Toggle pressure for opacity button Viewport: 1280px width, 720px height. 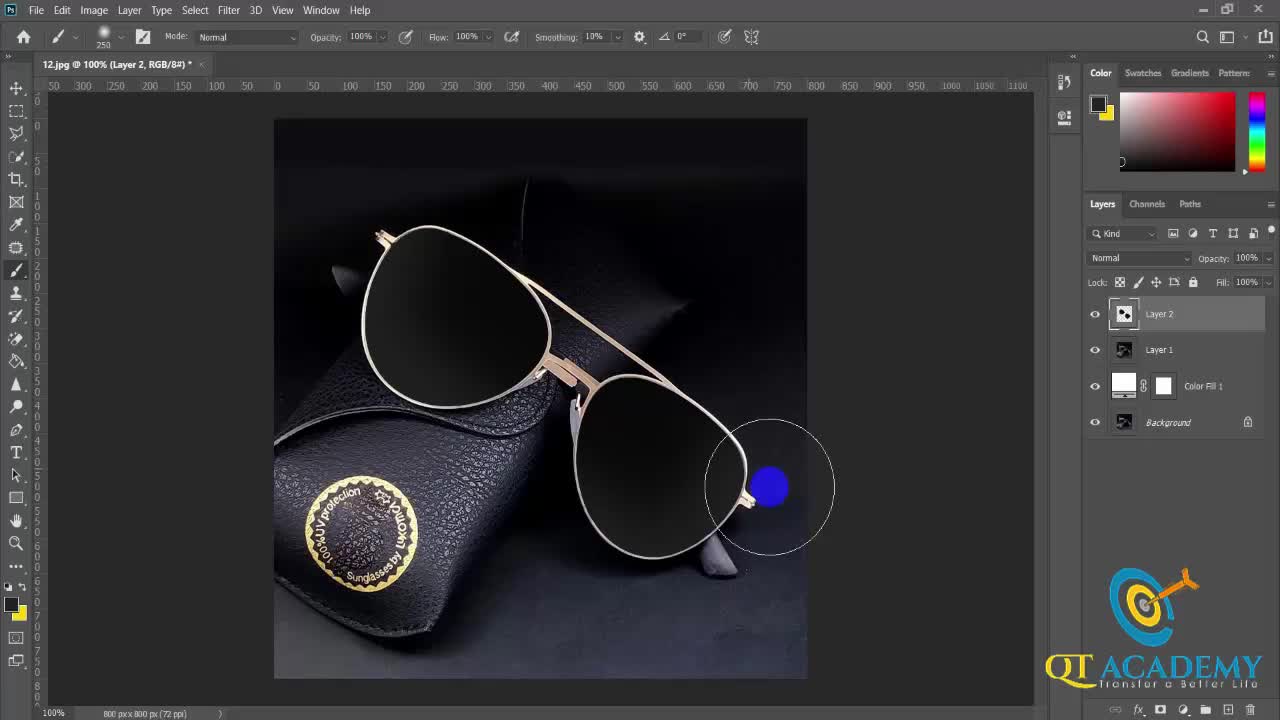tap(405, 37)
